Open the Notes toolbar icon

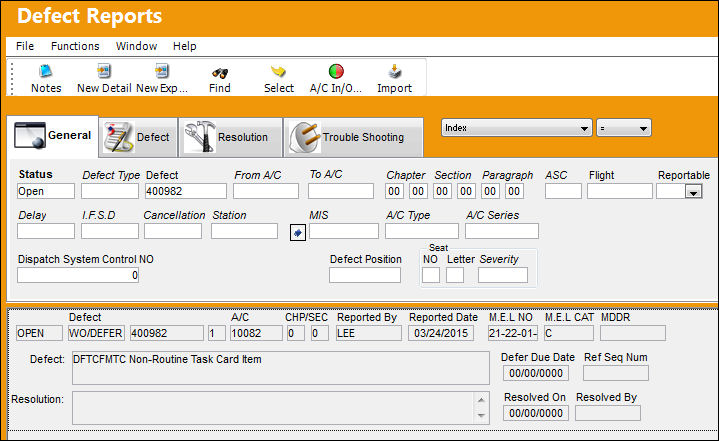tap(46, 71)
